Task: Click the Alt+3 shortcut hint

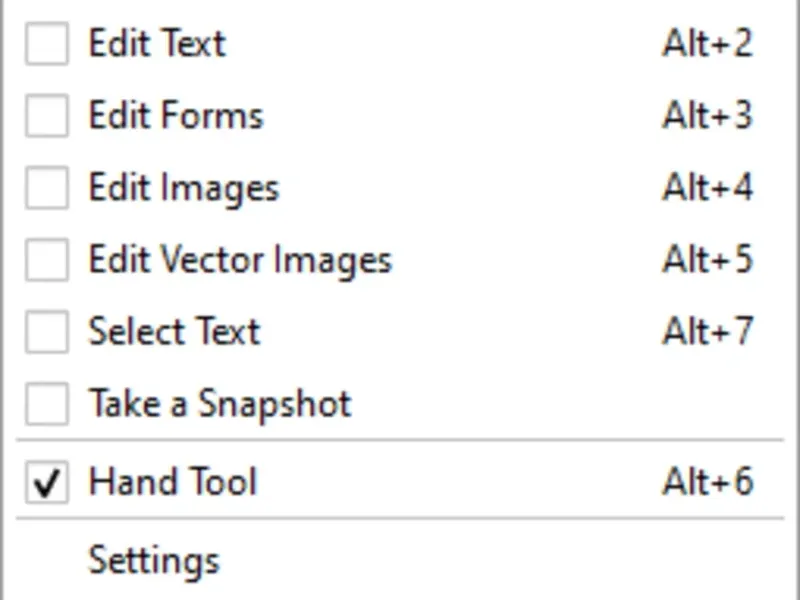Action: [x=707, y=116]
